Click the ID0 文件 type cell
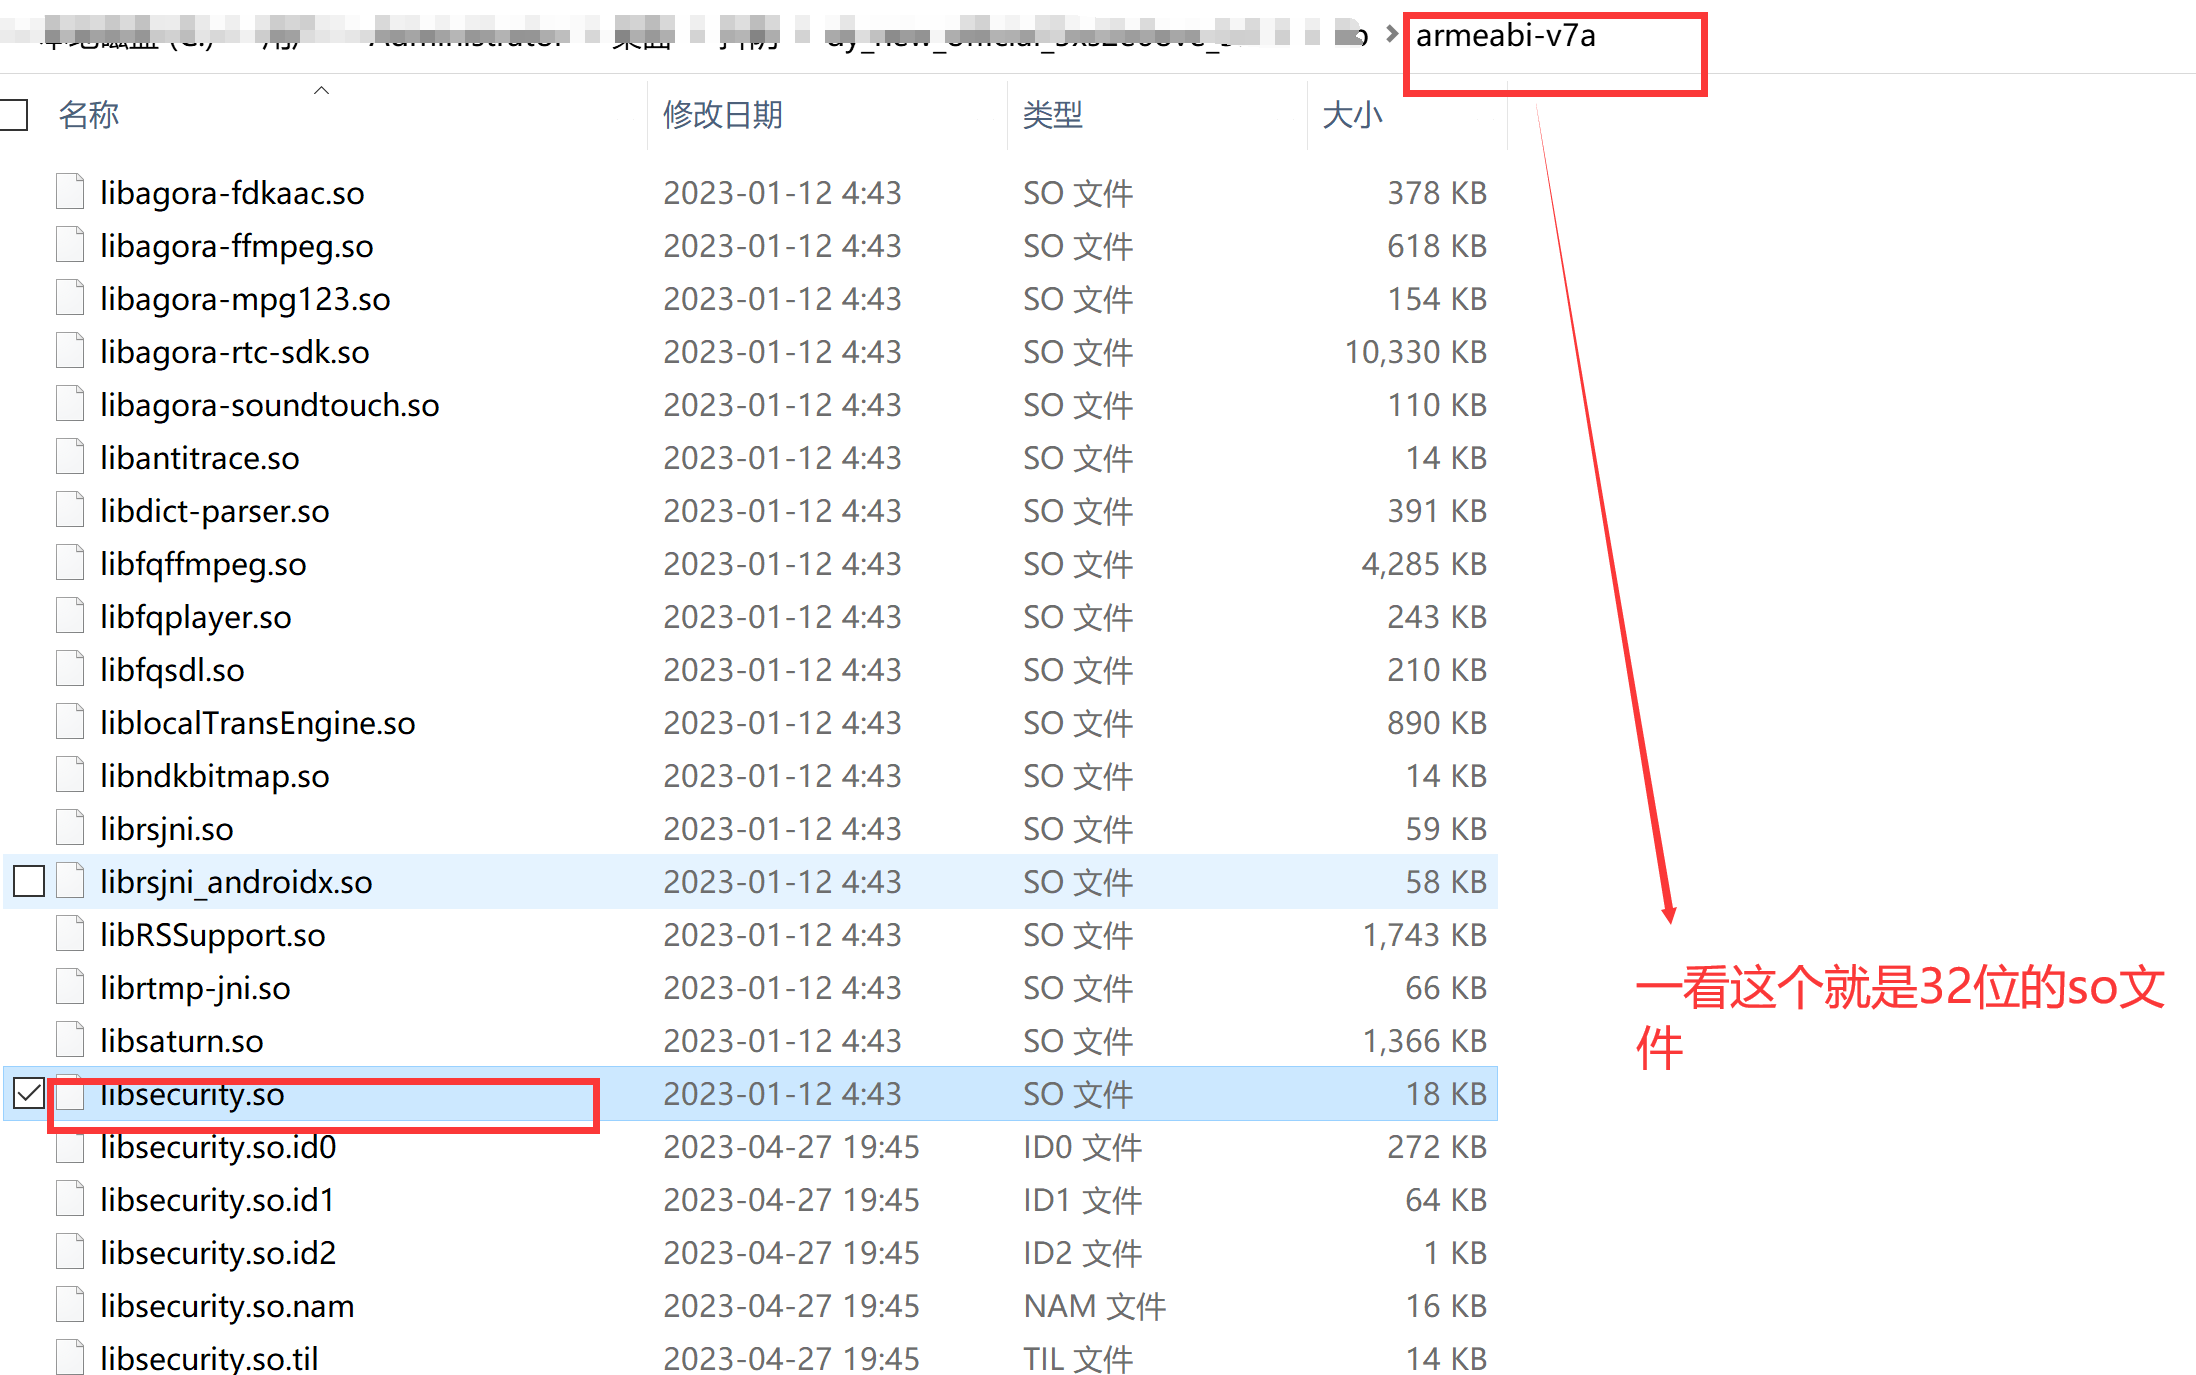Screen dimensions: 2196x1375 (x=1082, y=1146)
